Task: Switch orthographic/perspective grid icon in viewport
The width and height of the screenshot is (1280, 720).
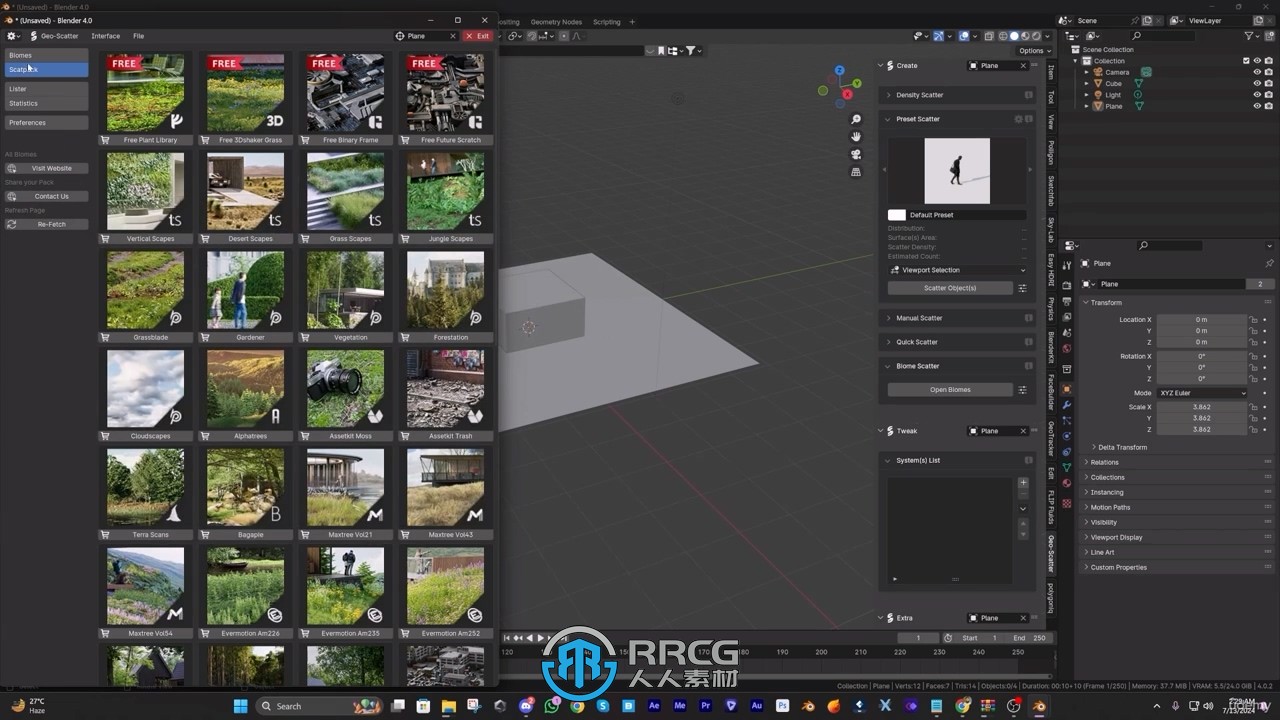Action: [x=856, y=172]
